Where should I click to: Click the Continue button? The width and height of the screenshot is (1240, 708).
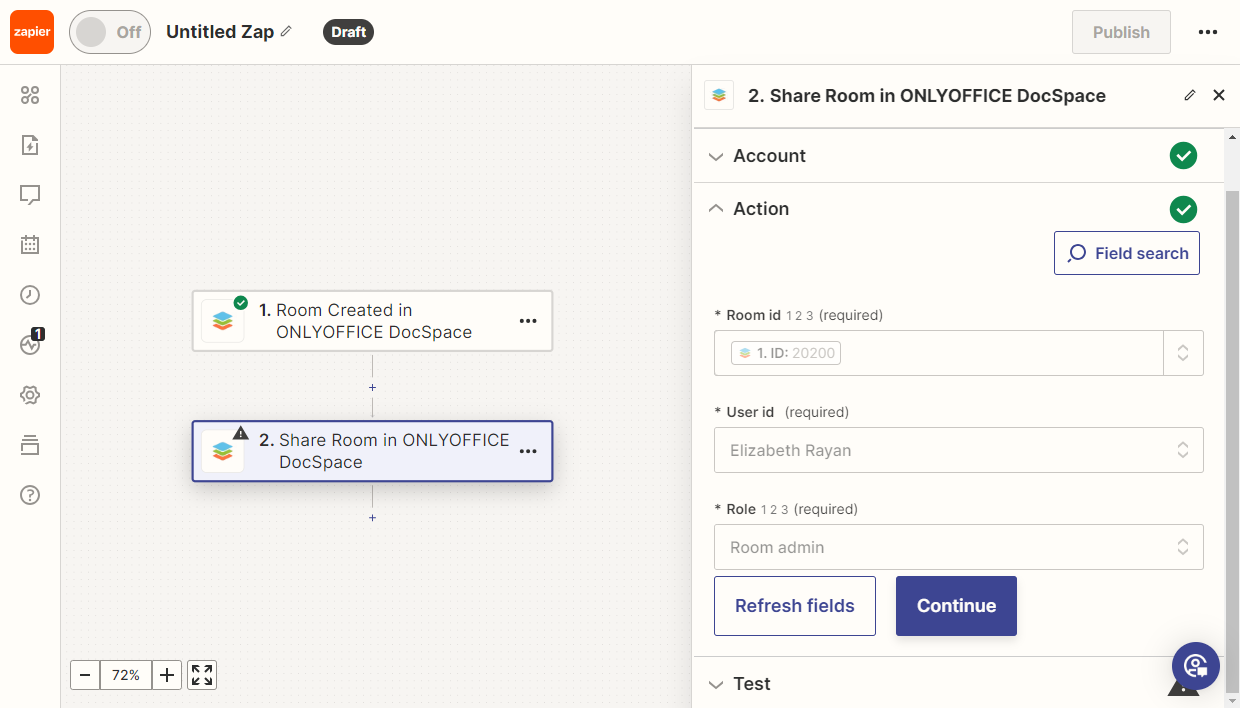pos(956,606)
